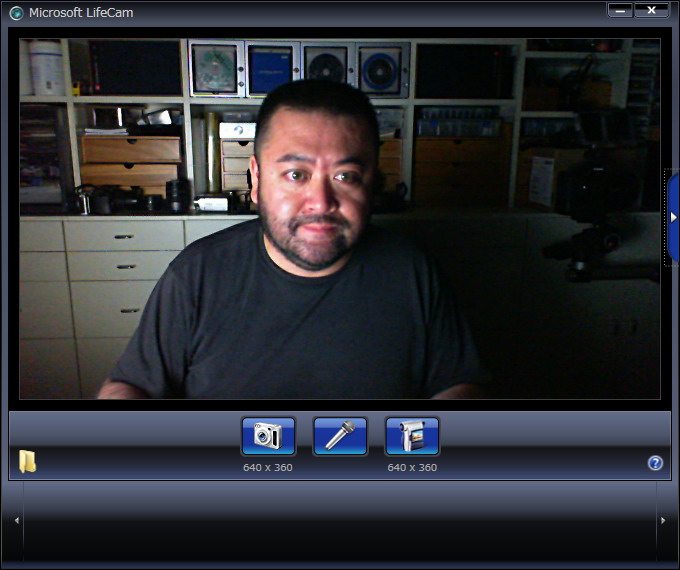
Task: Close the LifeCam window
Action: click(651, 10)
